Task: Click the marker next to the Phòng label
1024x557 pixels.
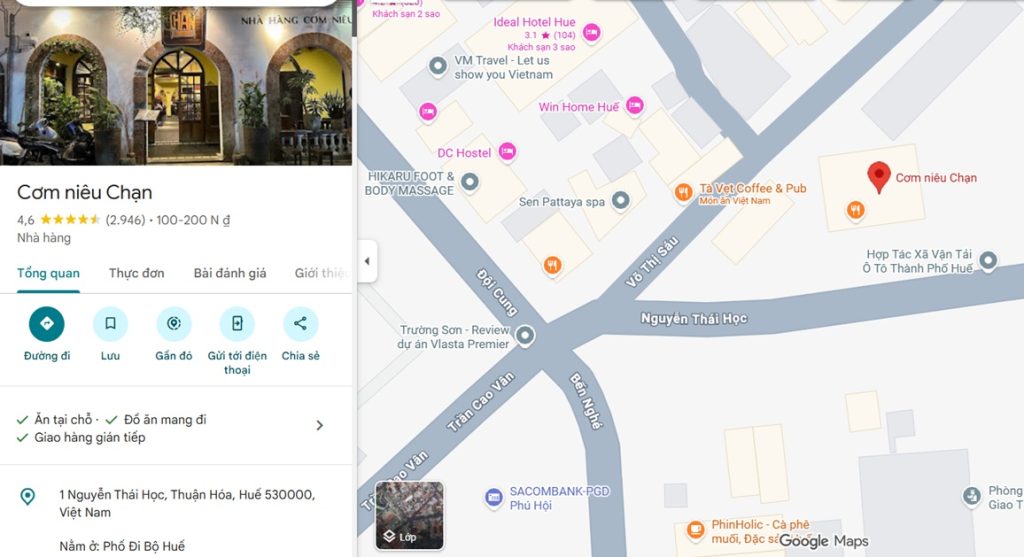Action: pos(972,496)
